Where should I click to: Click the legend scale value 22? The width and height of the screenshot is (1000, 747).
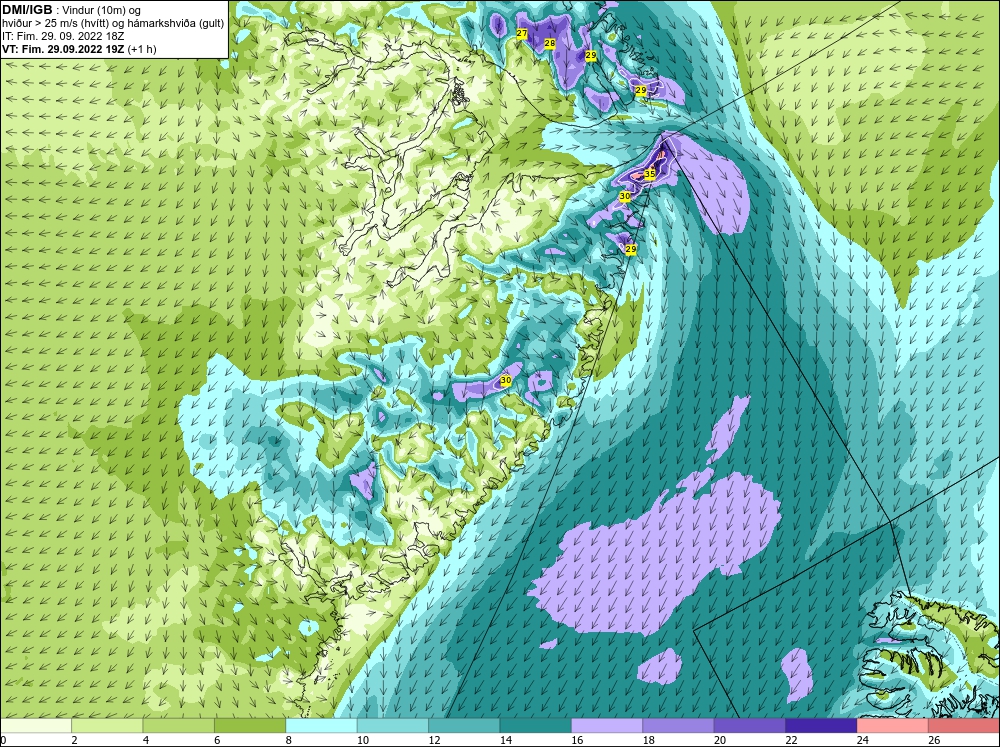pyautogui.click(x=791, y=740)
